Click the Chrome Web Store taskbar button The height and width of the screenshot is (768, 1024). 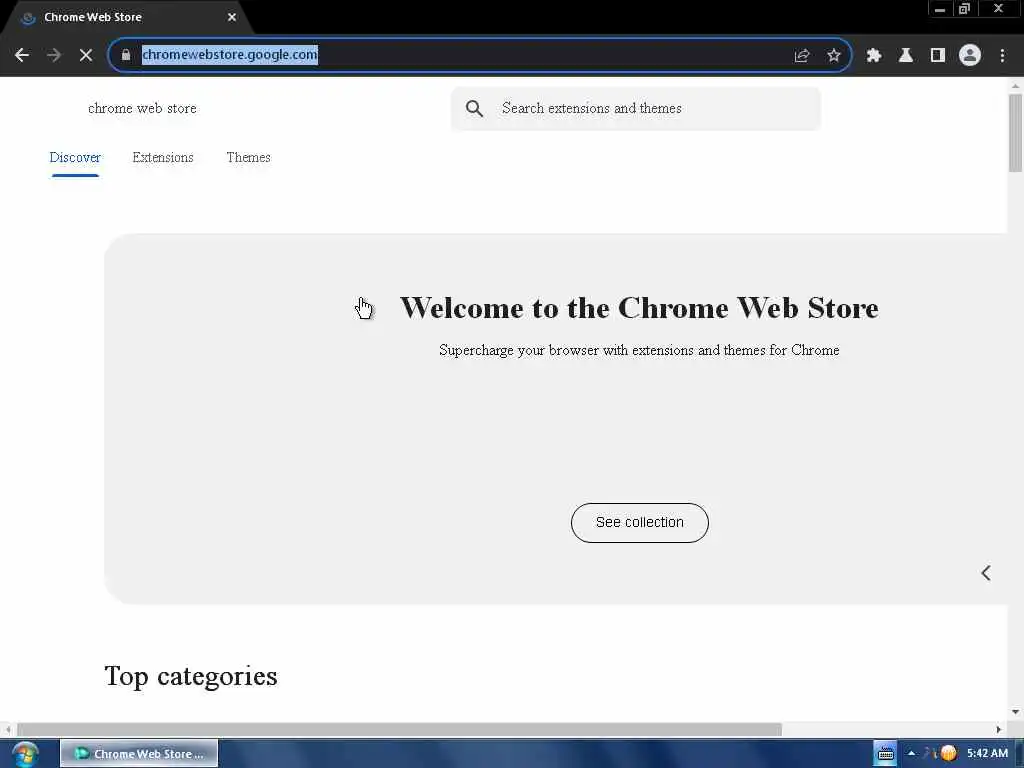139,754
